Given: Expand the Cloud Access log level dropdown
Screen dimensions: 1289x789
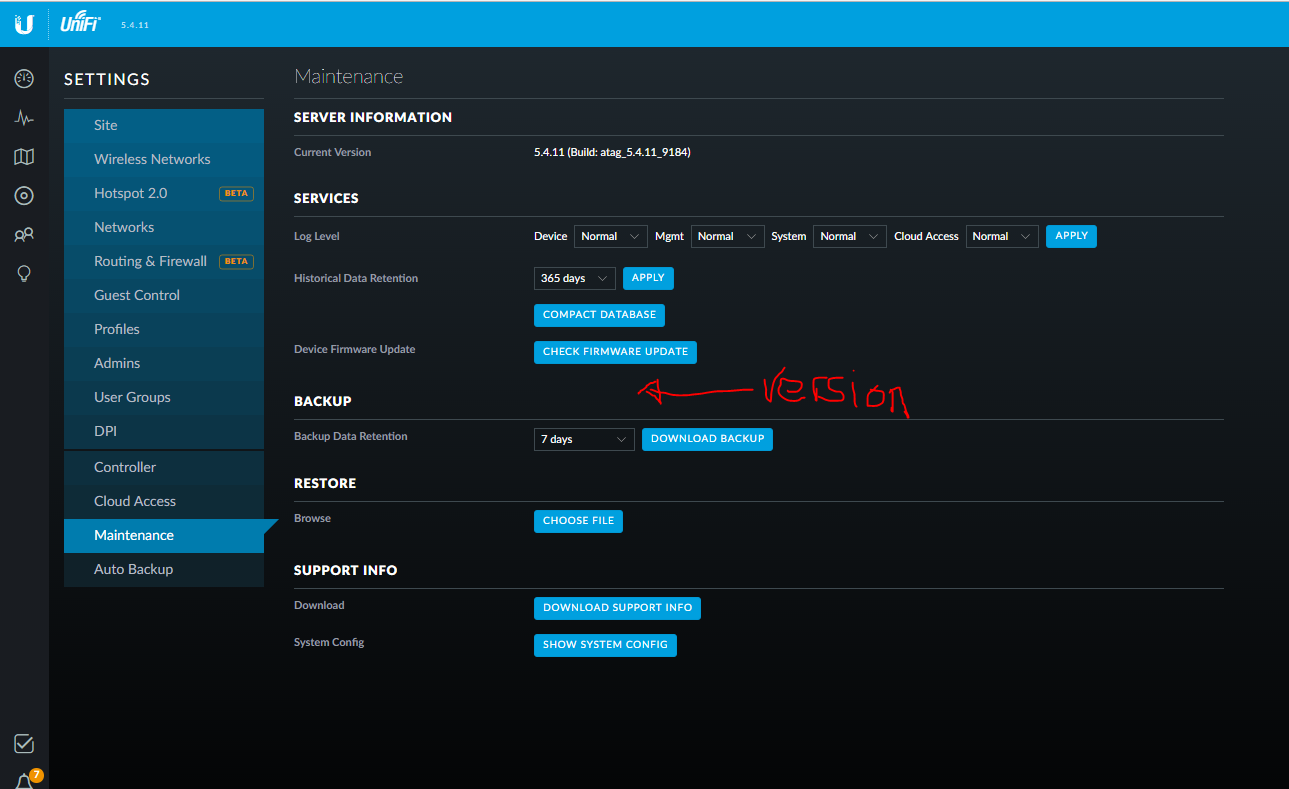Looking at the screenshot, I should pos(1001,237).
